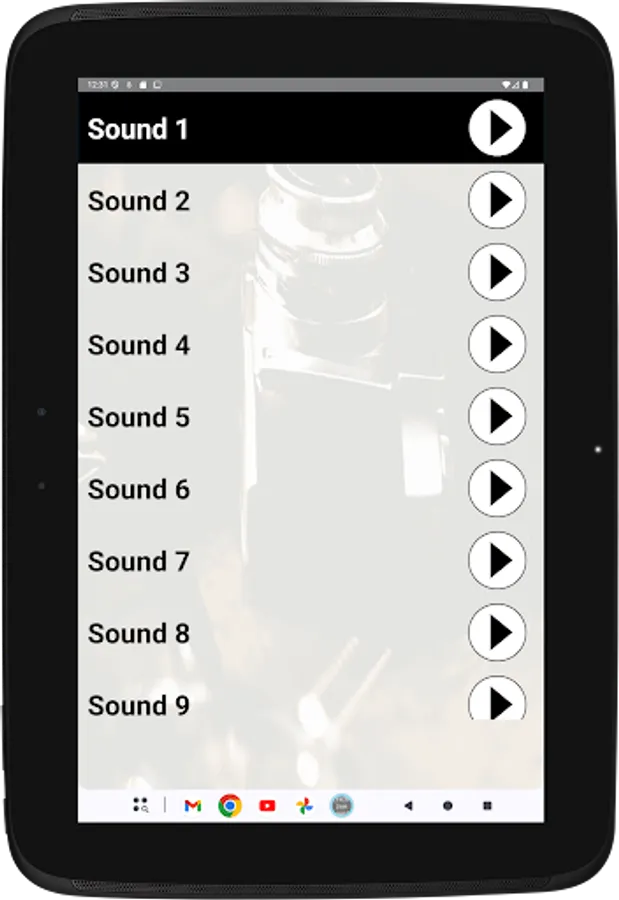Open Gmail from the taskbar
Viewport: 619px width, 900px height.
[x=193, y=806]
